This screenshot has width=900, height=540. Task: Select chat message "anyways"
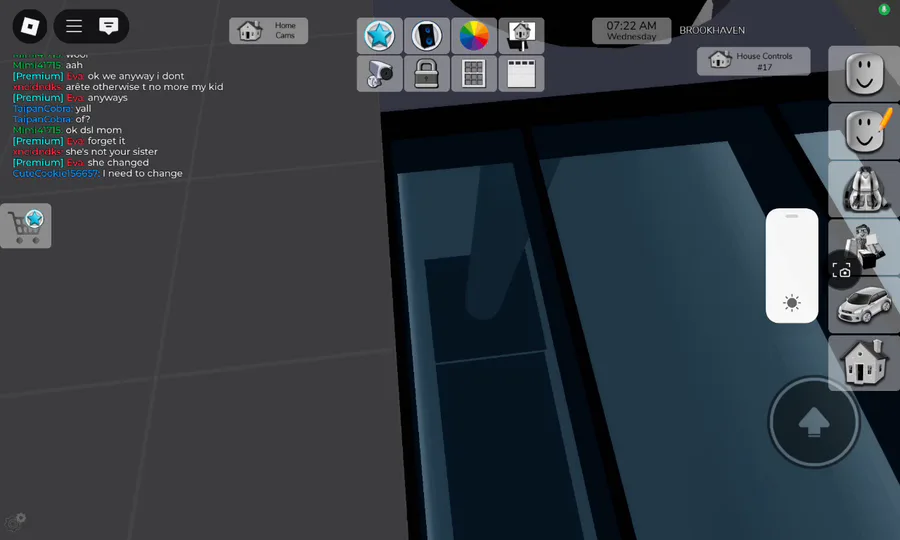(x=107, y=98)
